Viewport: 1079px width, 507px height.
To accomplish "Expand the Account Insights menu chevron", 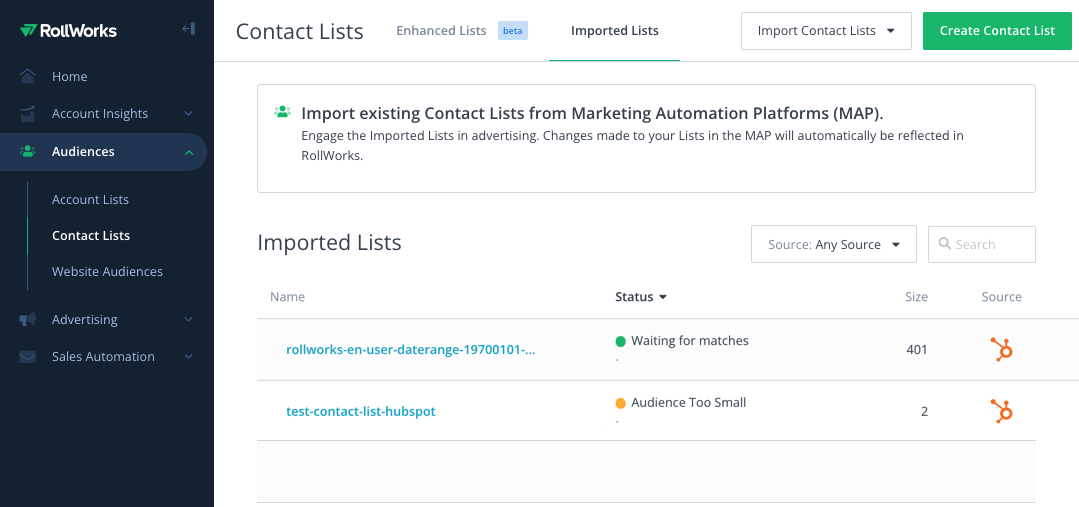I will (x=189, y=114).
